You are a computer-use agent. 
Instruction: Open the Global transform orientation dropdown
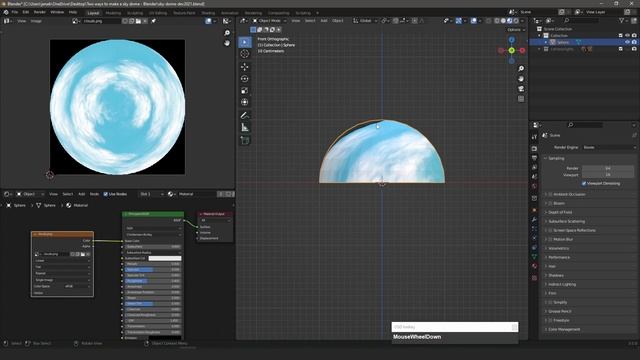[x=365, y=21]
